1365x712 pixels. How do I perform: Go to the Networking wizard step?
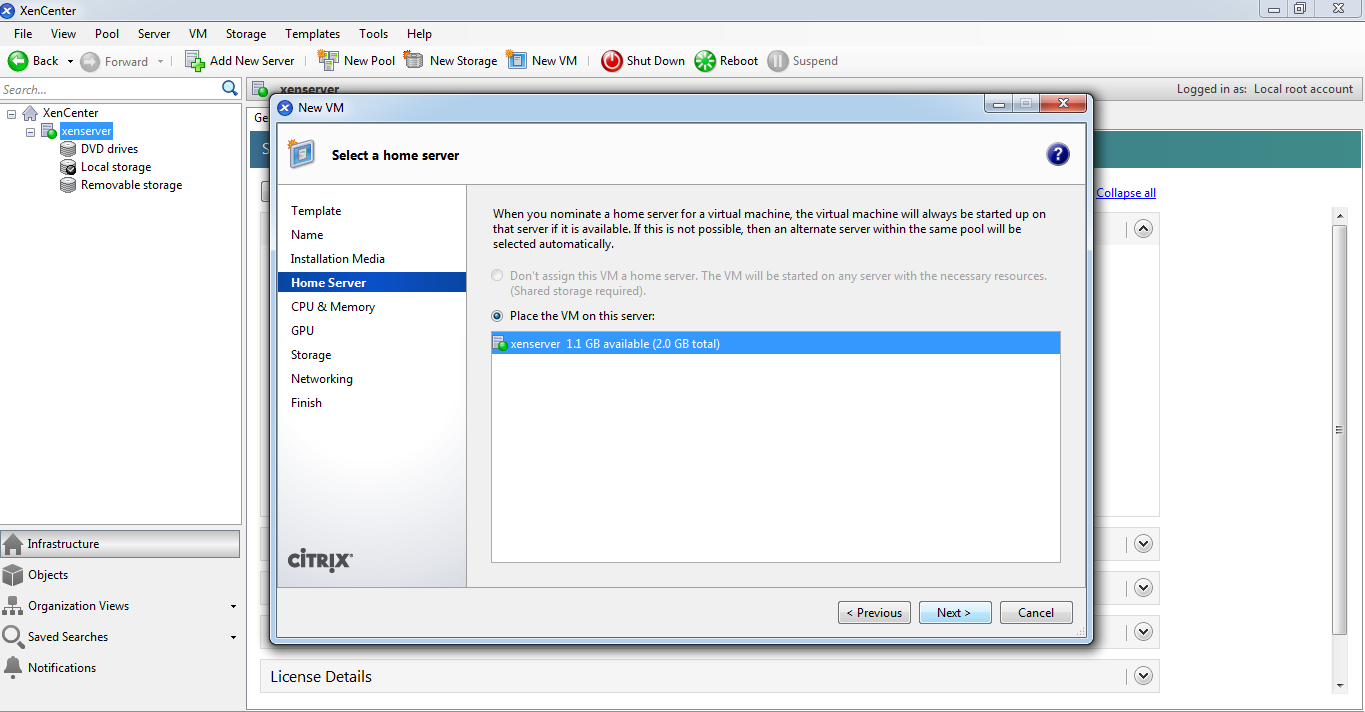click(322, 379)
